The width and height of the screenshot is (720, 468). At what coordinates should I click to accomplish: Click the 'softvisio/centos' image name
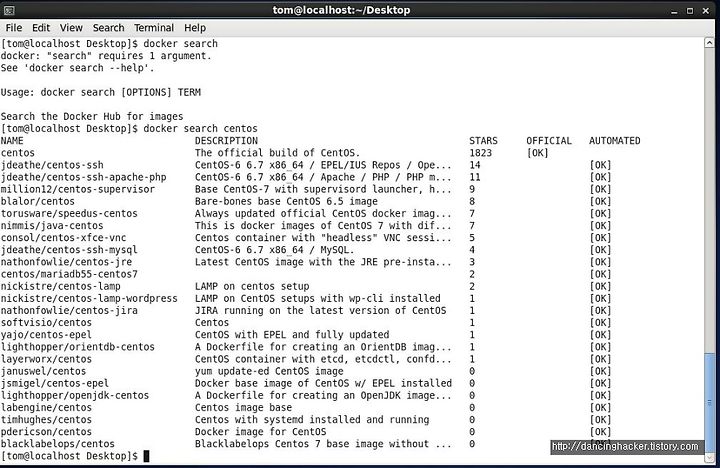click(46, 323)
